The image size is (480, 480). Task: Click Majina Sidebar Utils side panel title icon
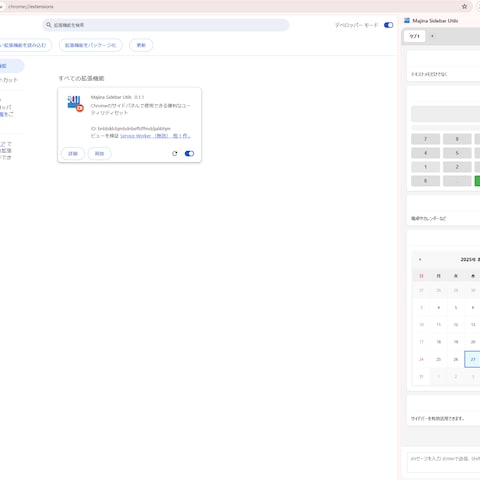tap(407, 21)
